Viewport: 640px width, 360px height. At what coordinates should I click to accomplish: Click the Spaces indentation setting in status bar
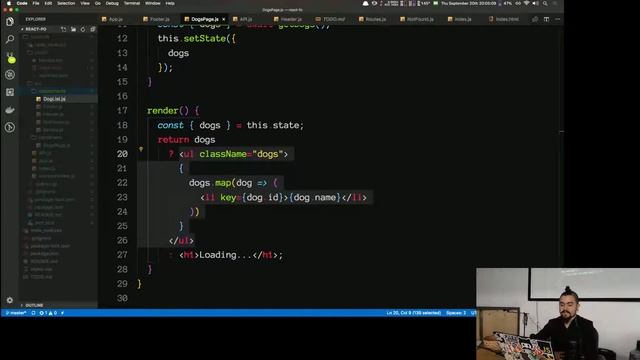click(x=456, y=313)
